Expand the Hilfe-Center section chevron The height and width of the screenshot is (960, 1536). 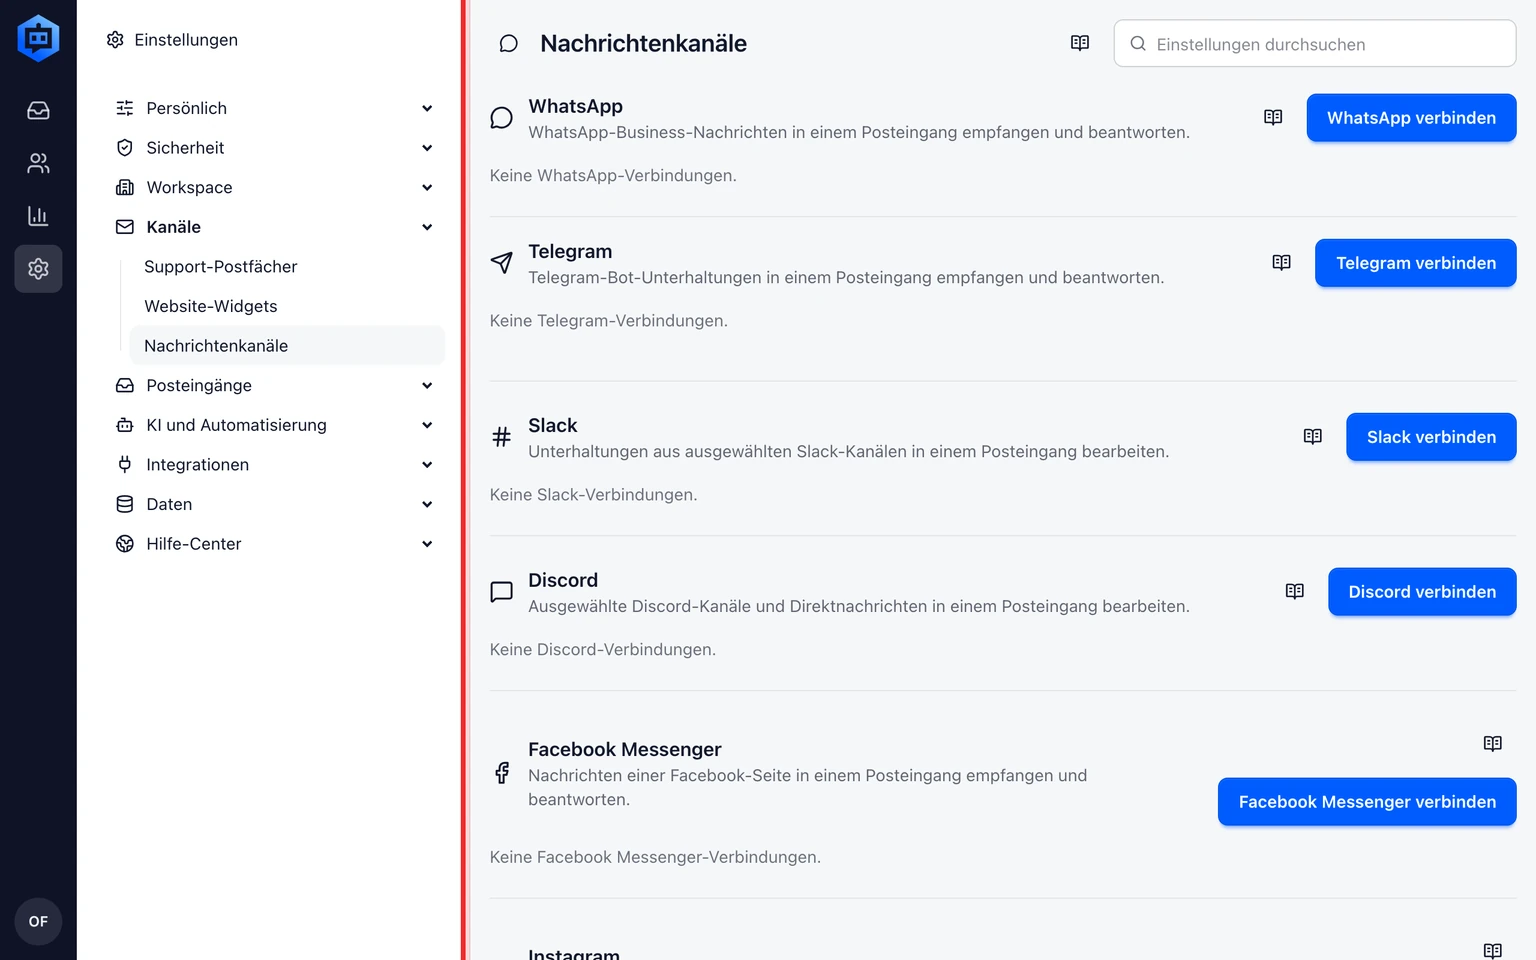(427, 544)
